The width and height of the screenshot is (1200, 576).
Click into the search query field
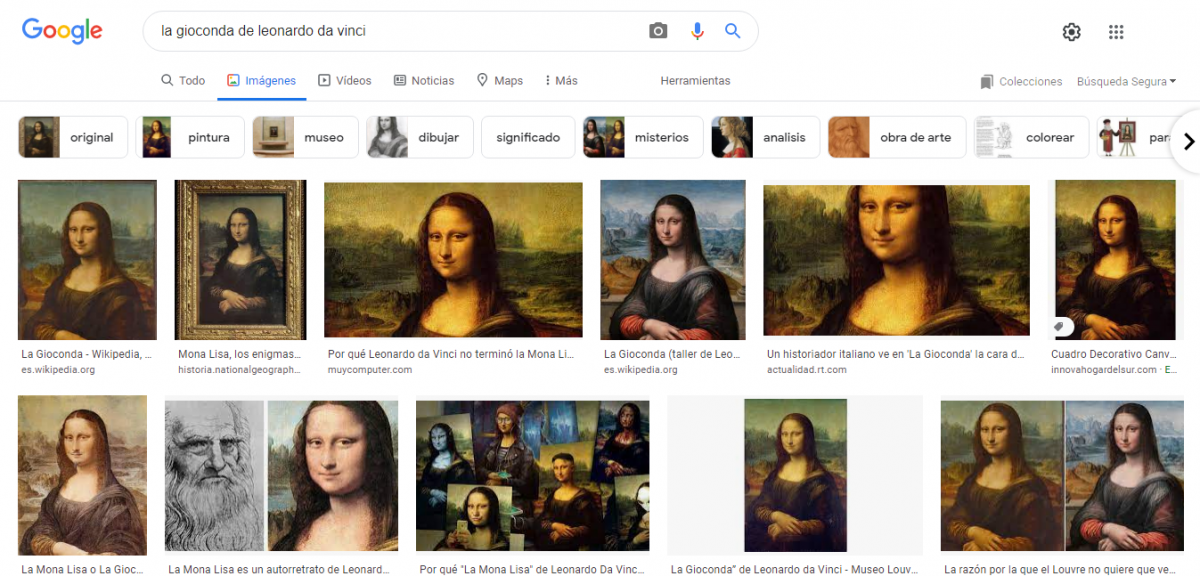(x=400, y=31)
